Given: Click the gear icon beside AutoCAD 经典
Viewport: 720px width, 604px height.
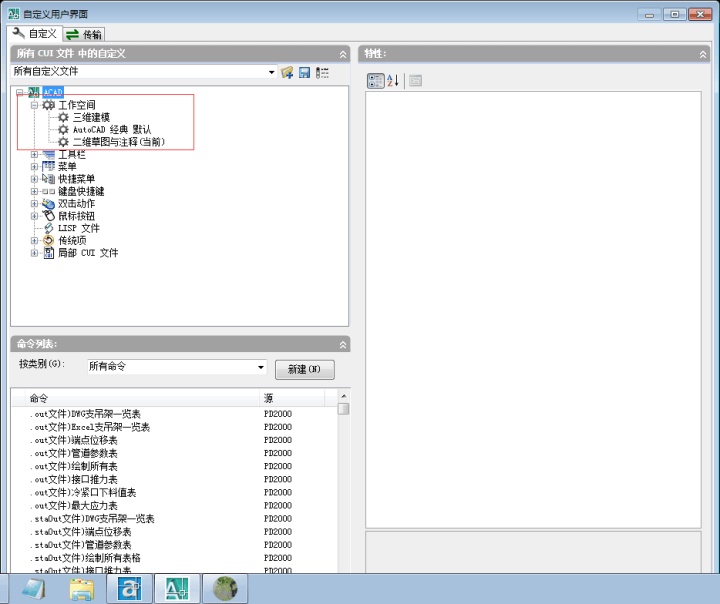Looking at the screenshot, I should (63, 130).
